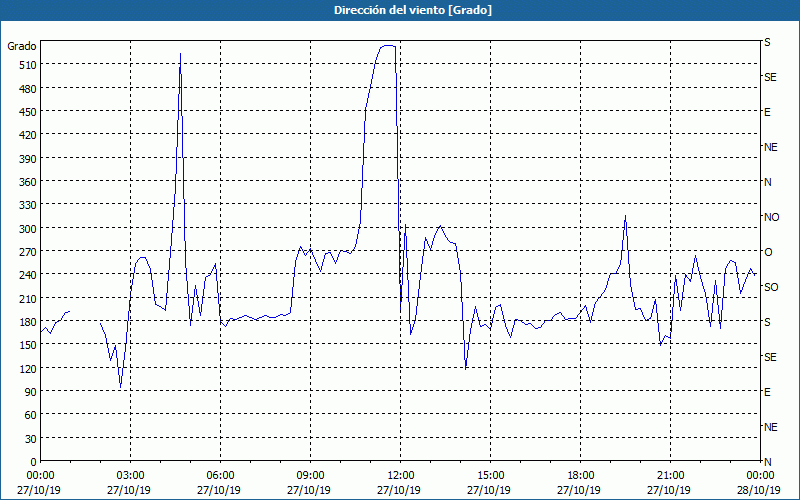Click the 09:00 time axis label

[x=310, y=476]
